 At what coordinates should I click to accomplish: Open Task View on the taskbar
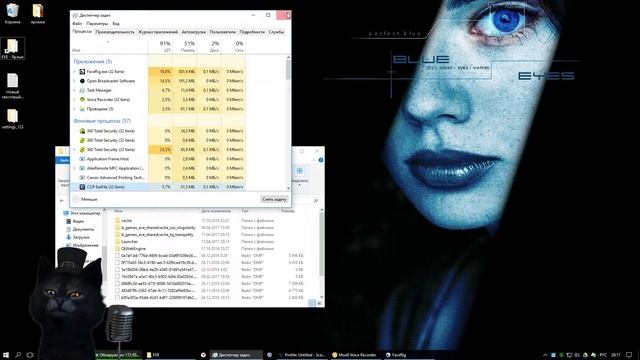[30, 355]
